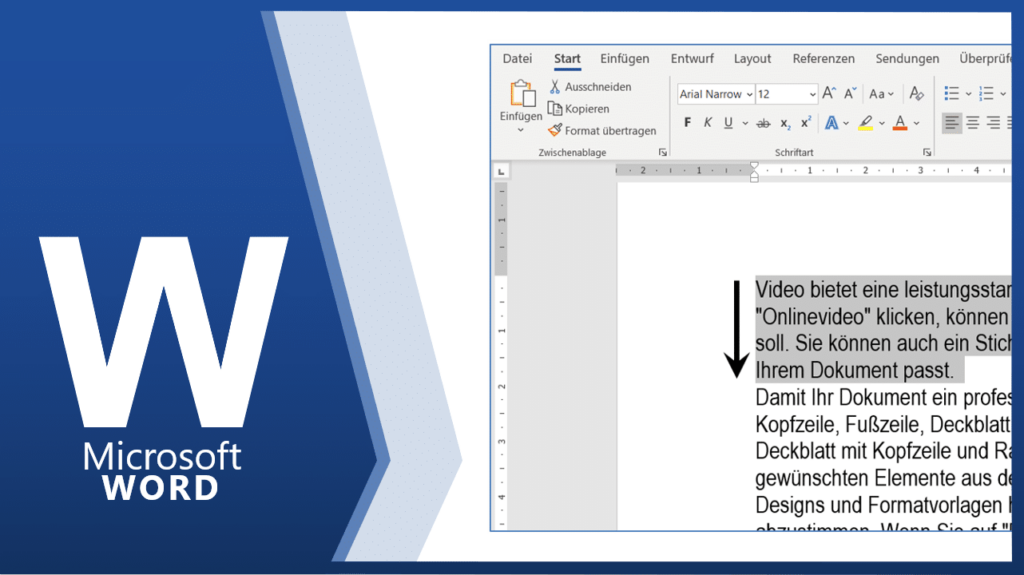Screen dimensions: 1024x575
Task: Click the Einfügen paste clipboard icon
Action: 522,95
